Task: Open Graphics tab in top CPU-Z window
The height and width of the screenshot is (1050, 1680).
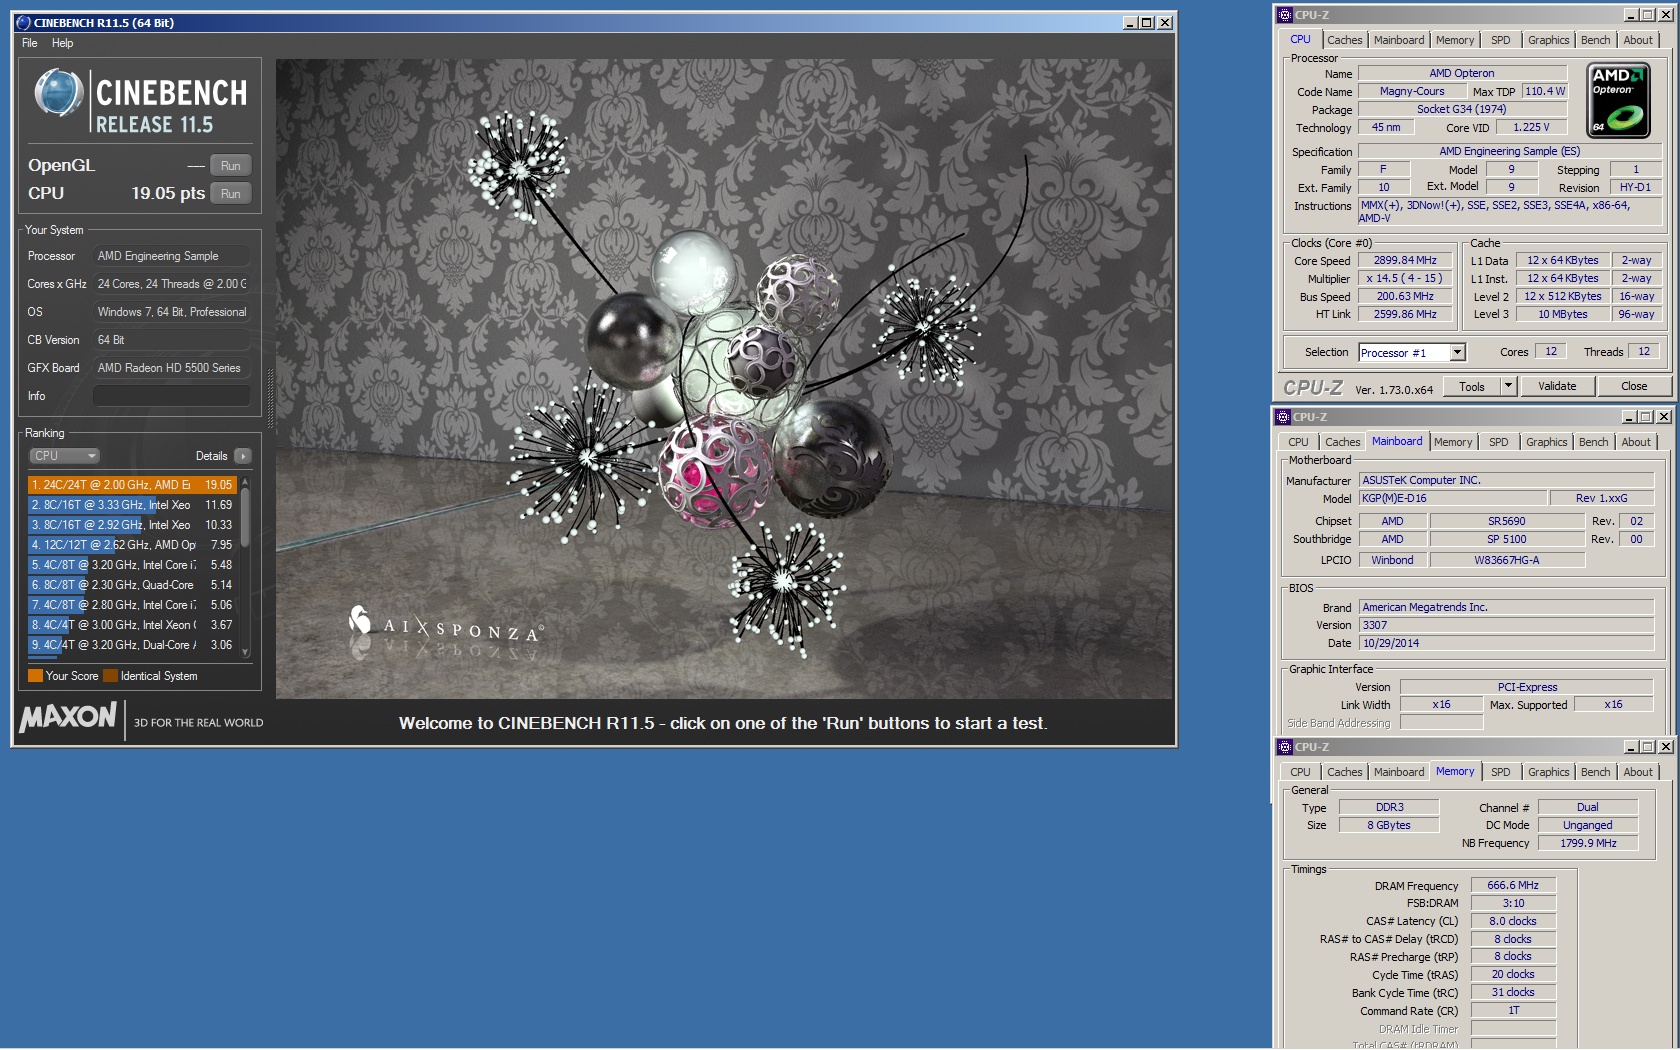Action: click(x=1548, y=40)
